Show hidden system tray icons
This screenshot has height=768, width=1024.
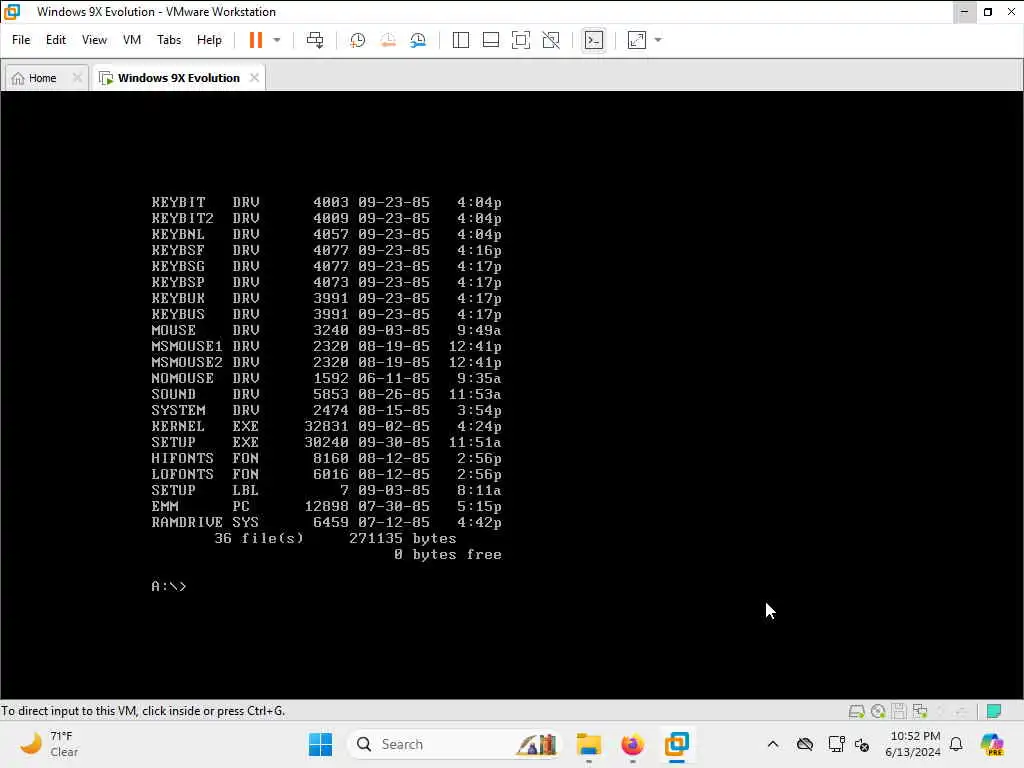point(773,744)
